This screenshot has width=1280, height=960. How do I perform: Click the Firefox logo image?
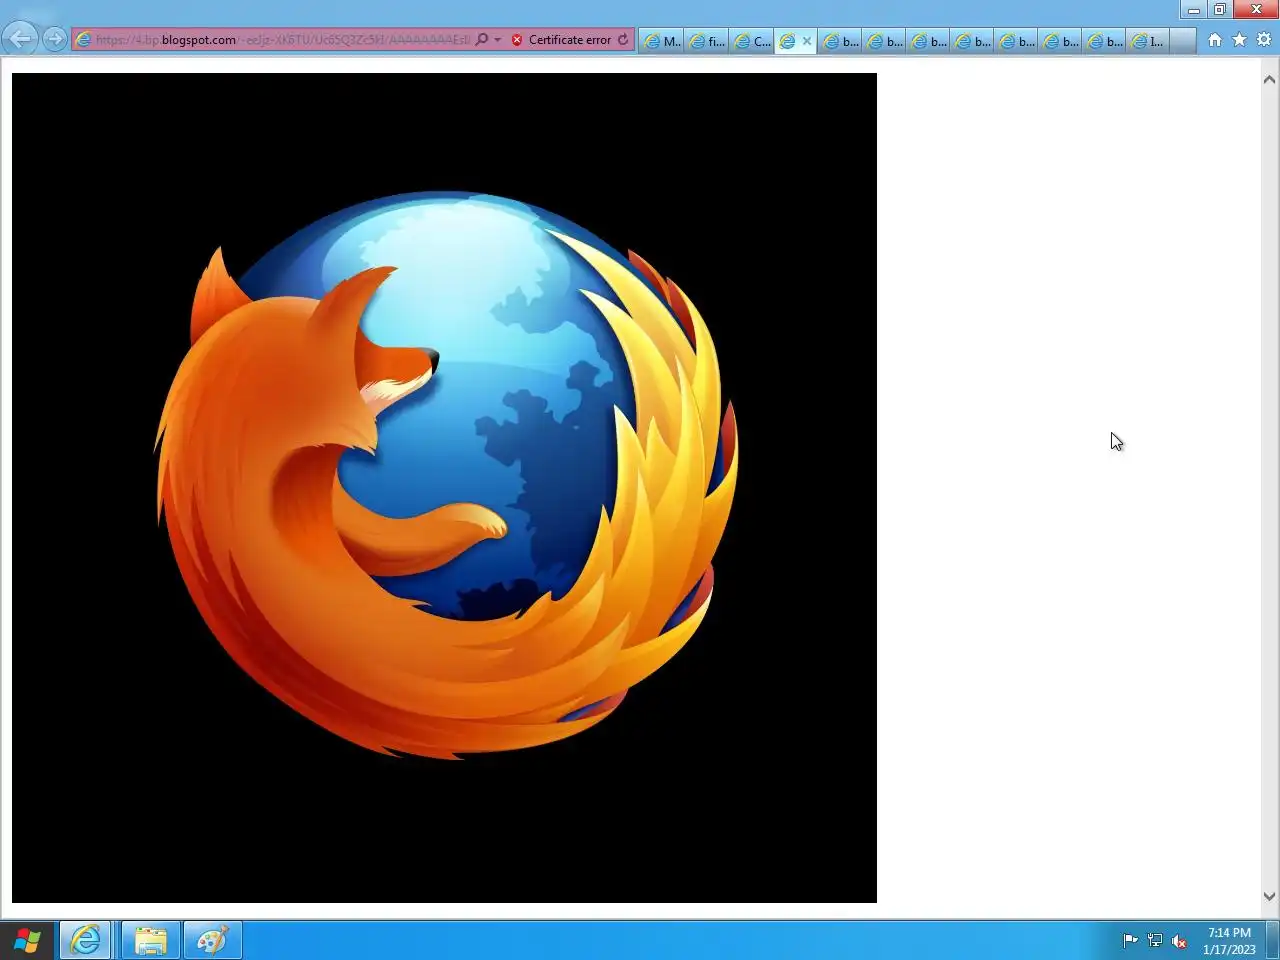coord(444,488)
